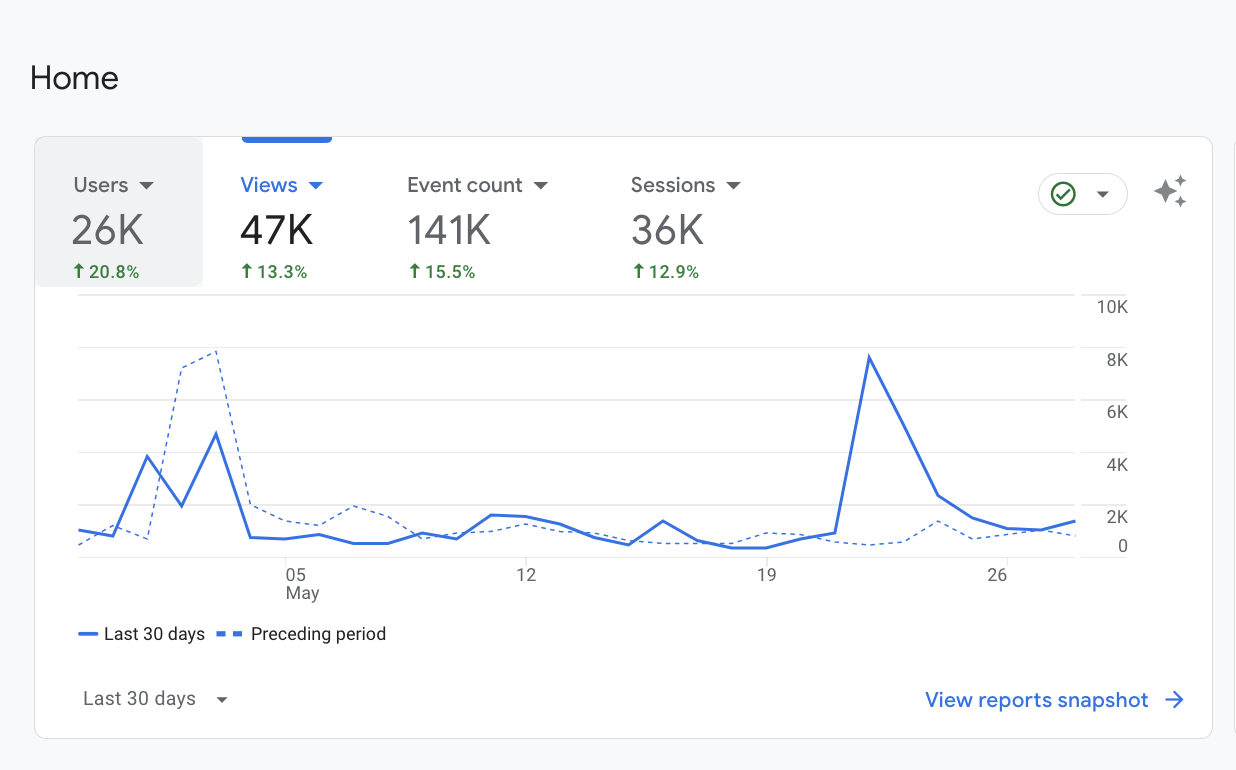The width and height of the screenshot is (1236, 770).
Task: Click the 12 date label on chart axis
Action: click(526, 575)
